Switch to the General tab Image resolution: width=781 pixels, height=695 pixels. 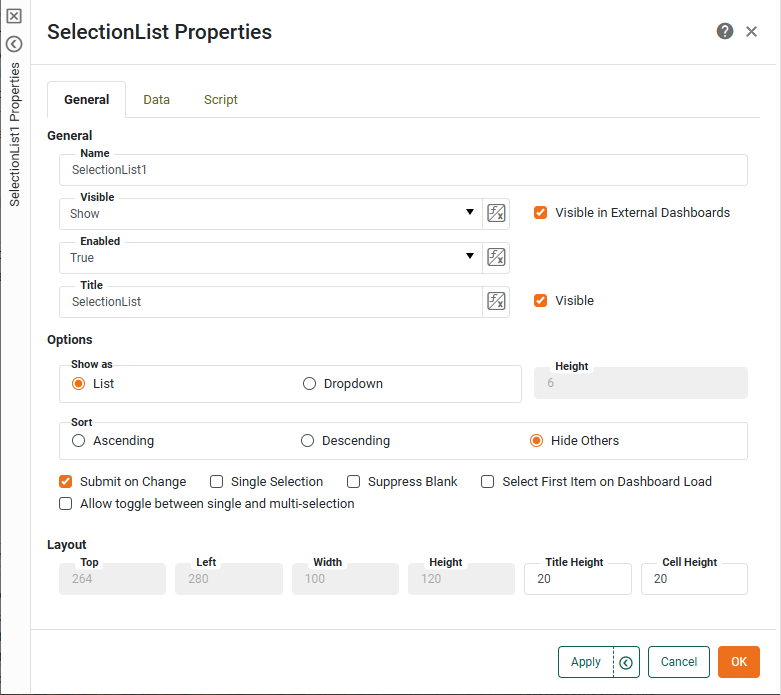click(87, 100)
